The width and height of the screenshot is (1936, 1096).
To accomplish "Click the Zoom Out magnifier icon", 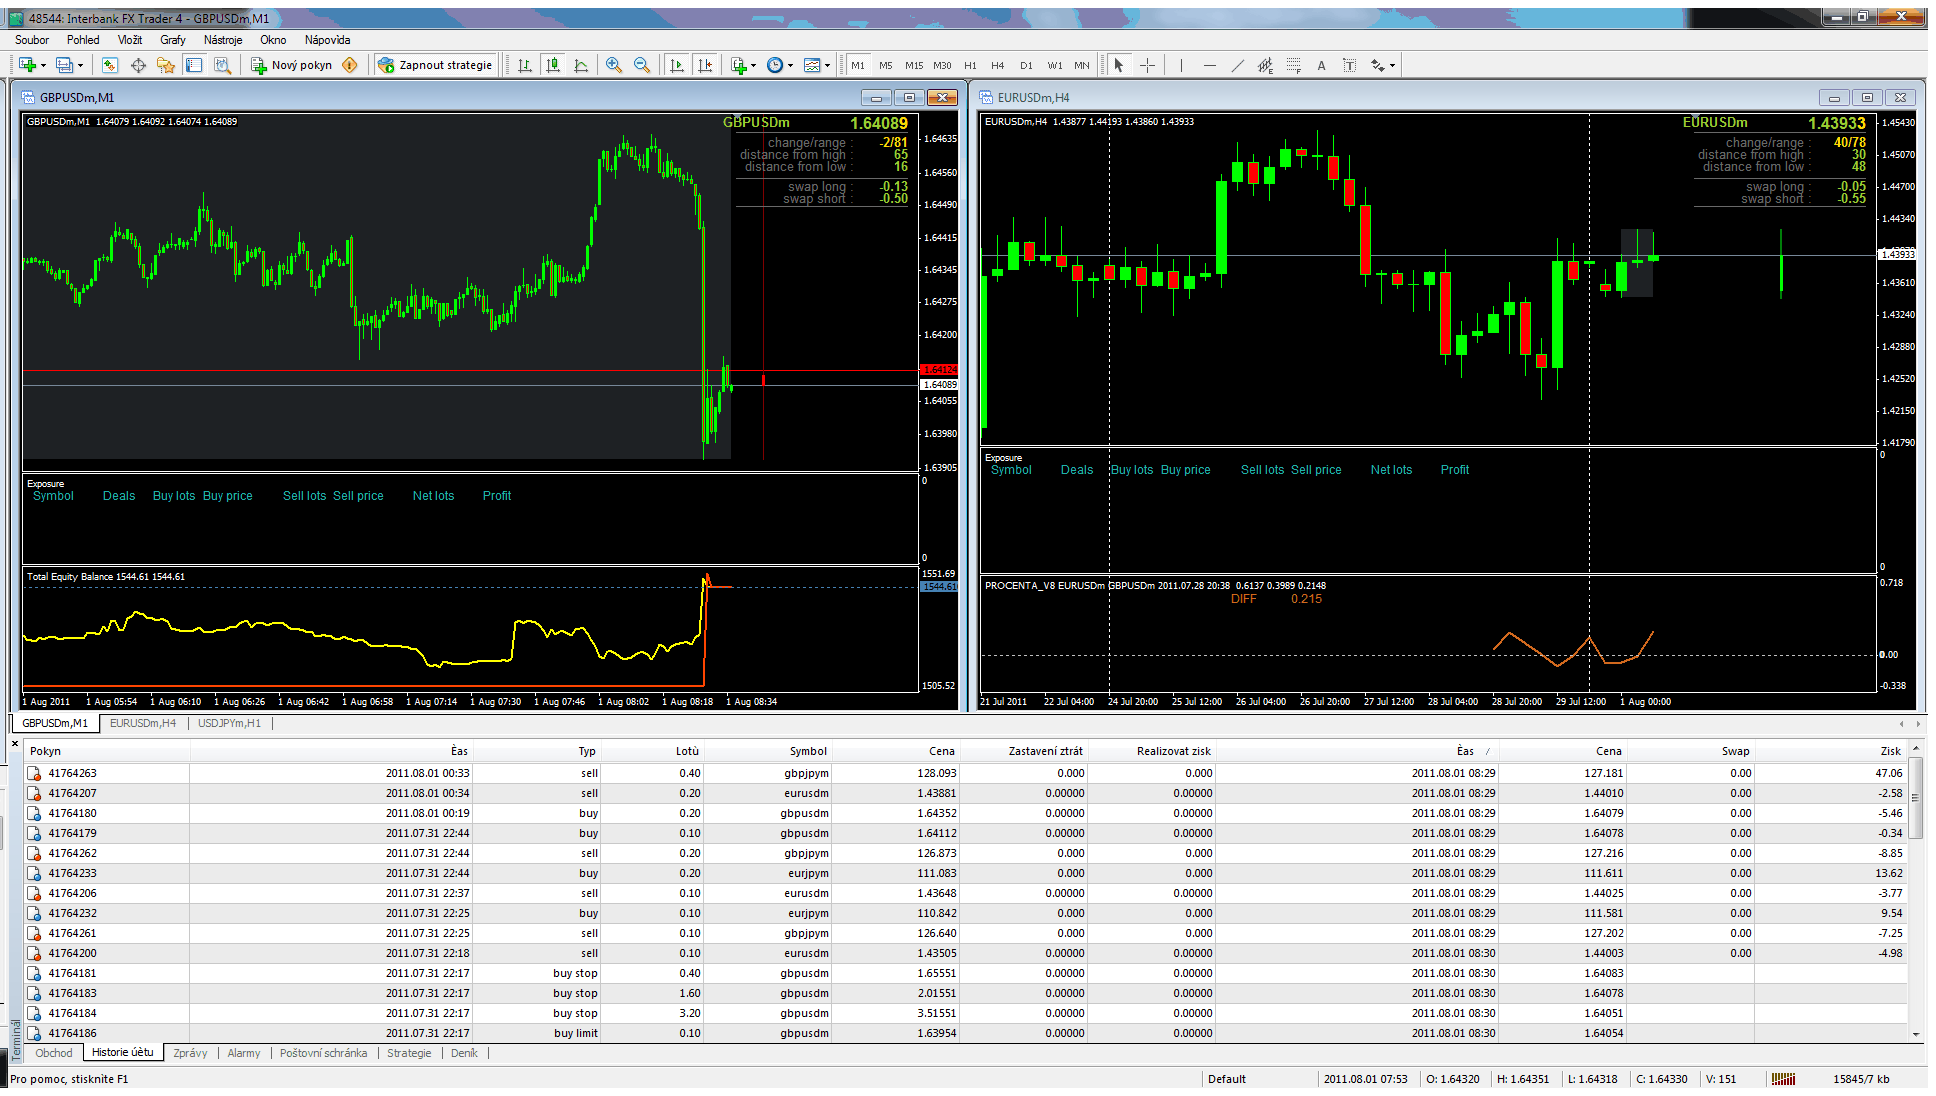I will [642, 65].
